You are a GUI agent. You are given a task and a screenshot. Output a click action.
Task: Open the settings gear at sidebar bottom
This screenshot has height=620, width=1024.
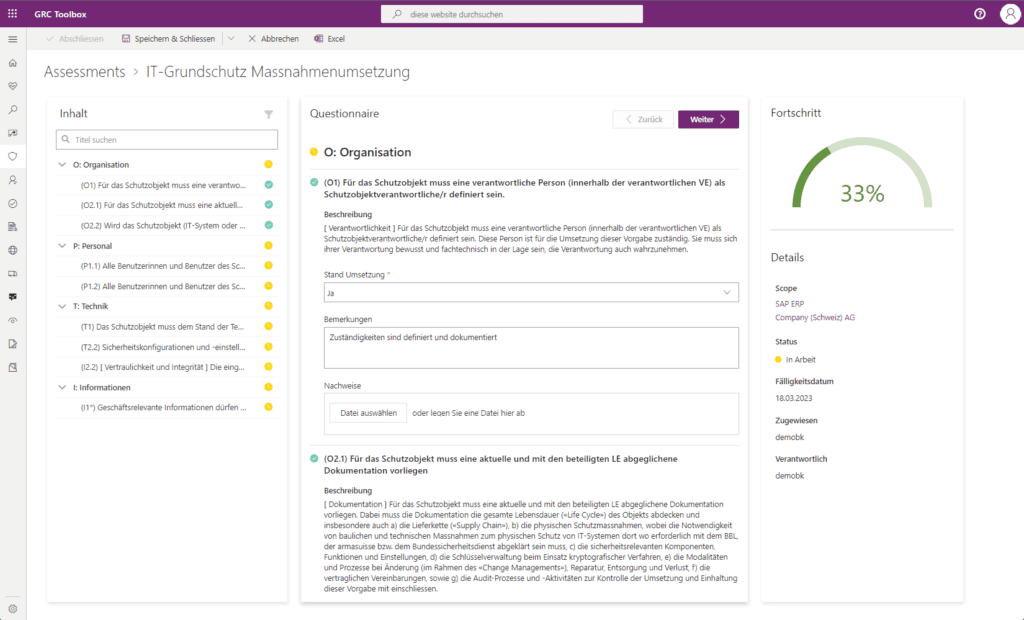pos(12,608)
